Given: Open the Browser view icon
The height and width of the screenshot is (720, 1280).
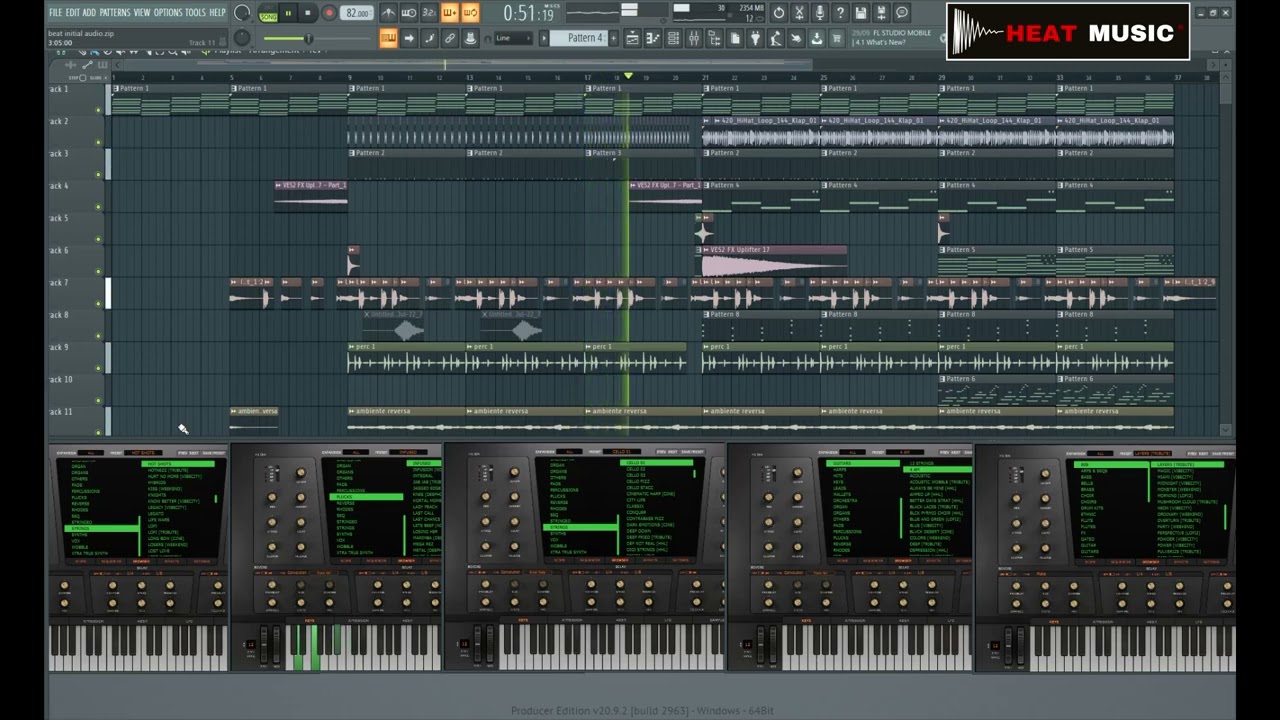Looking at the screenshot, I should click(714, 38).
